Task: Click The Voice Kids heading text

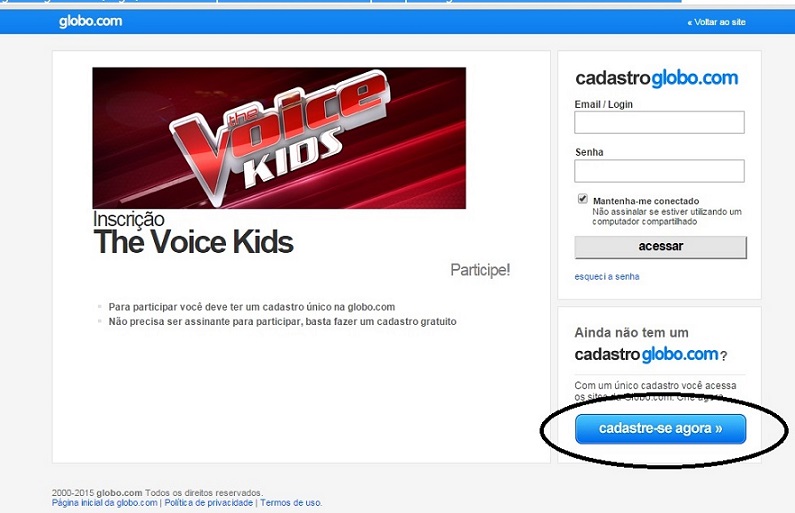Action: point(193,242)
